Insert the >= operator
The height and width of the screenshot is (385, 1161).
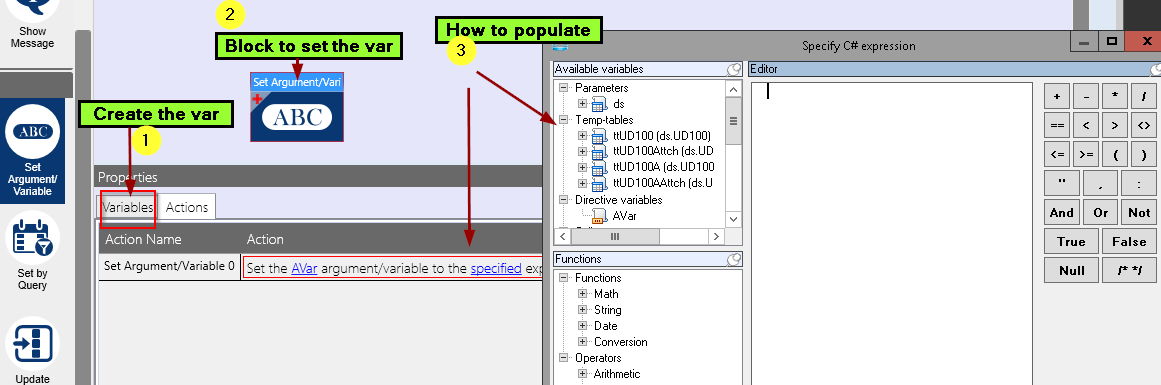pyautogui.click(x=1085, y=155)
